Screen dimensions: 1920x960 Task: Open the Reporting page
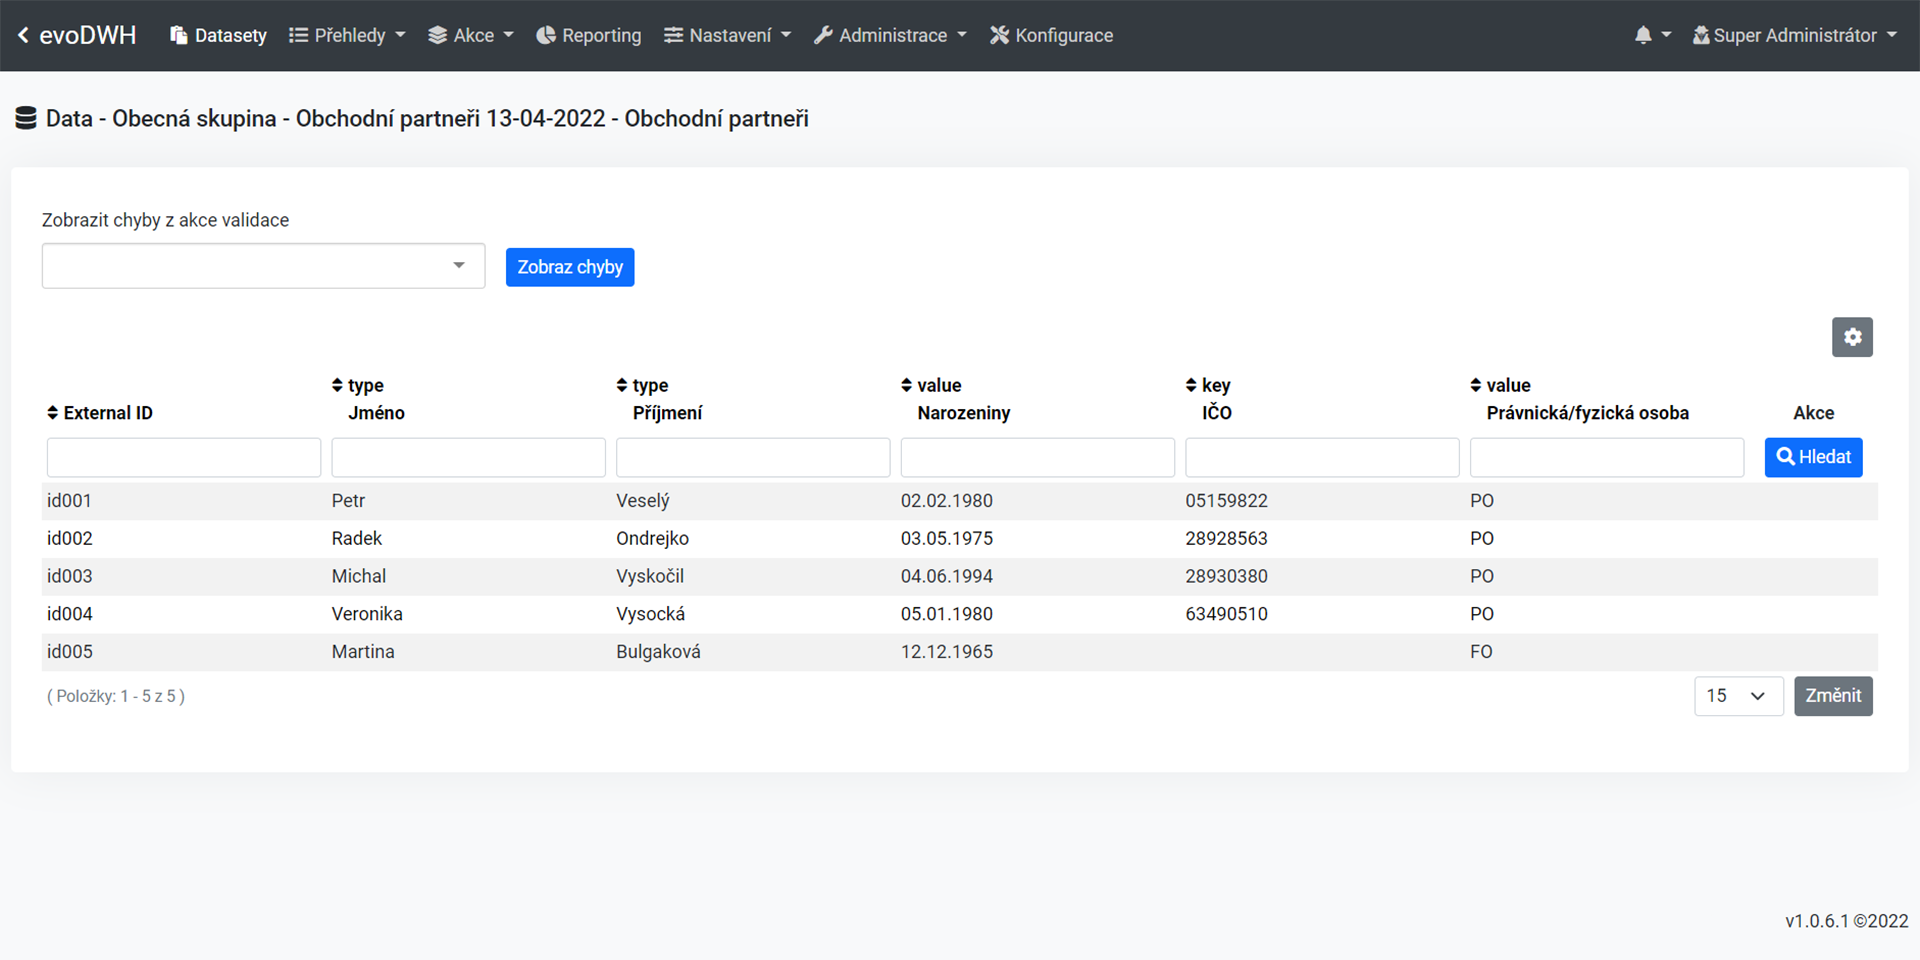pos(589,35)
